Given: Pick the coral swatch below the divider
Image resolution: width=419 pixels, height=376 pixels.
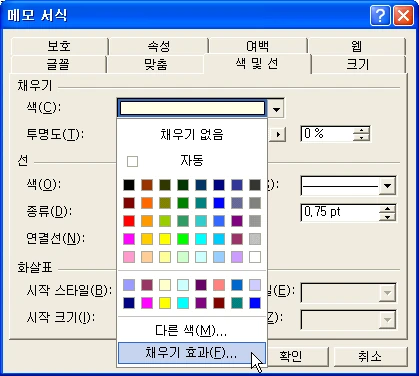Looking at the screenshot, I should pyautogui.click(x=219, y=285).
